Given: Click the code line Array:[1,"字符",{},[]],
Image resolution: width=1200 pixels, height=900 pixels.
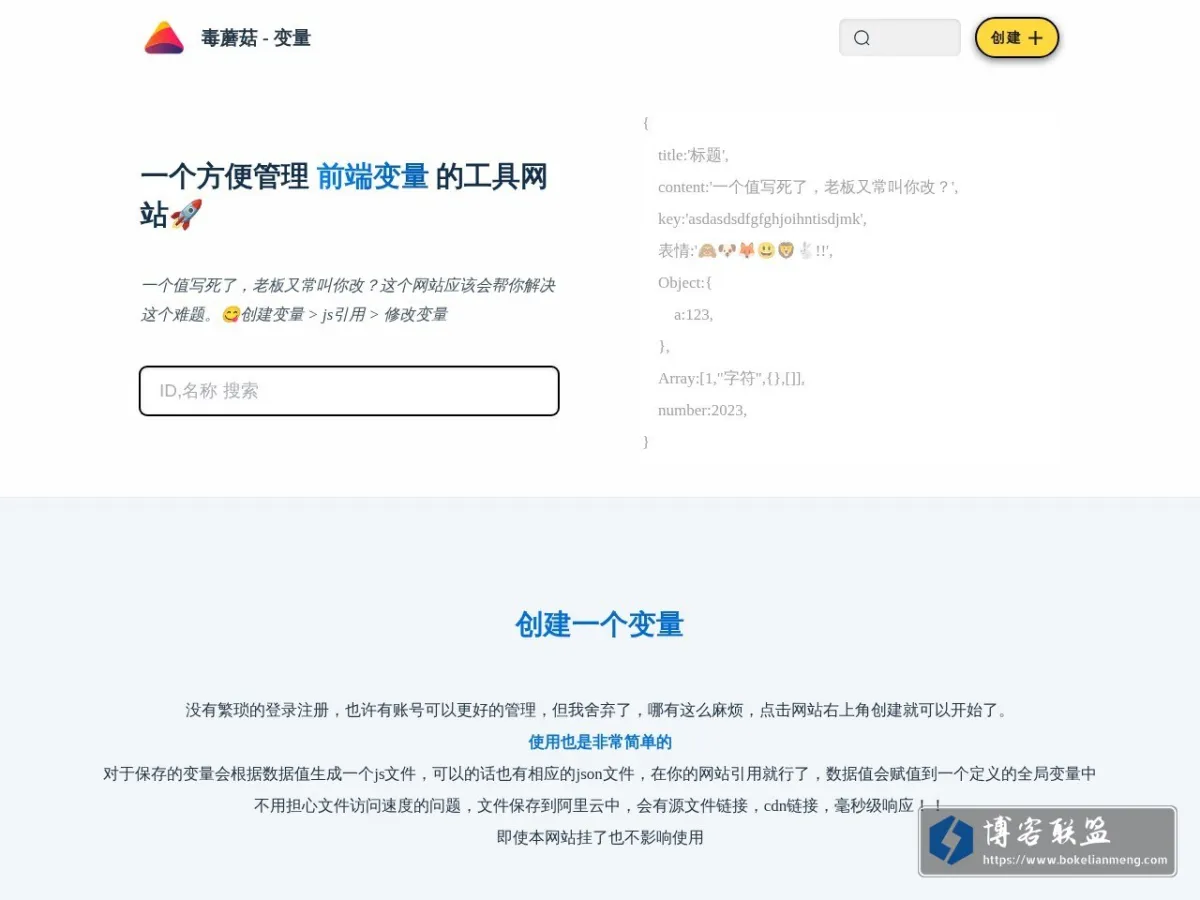Looking at the screenshot, I should click(731, 378).
